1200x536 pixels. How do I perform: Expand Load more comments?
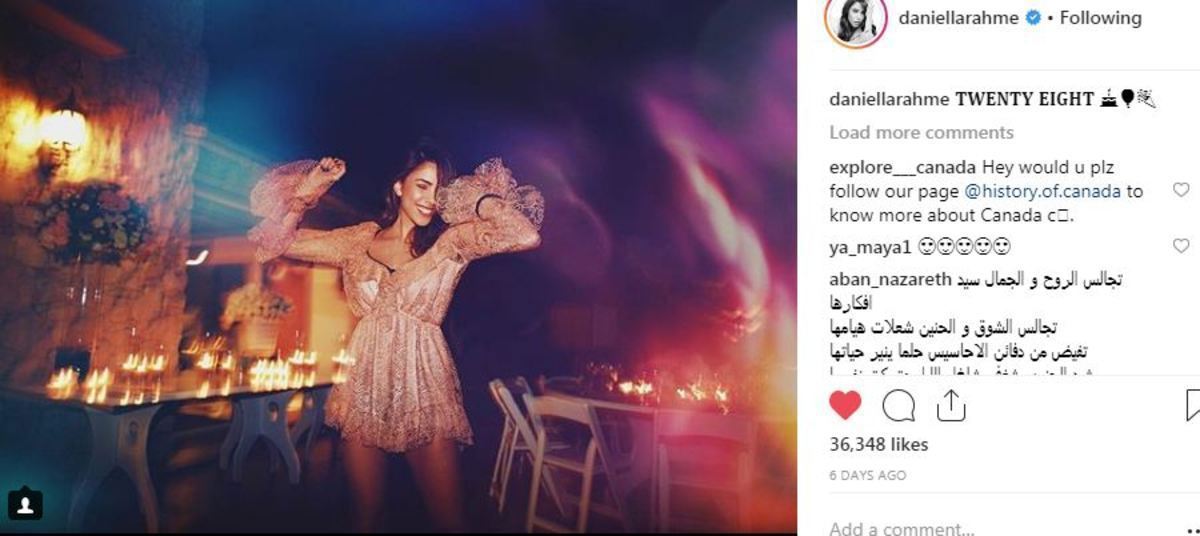click(921, 133)
